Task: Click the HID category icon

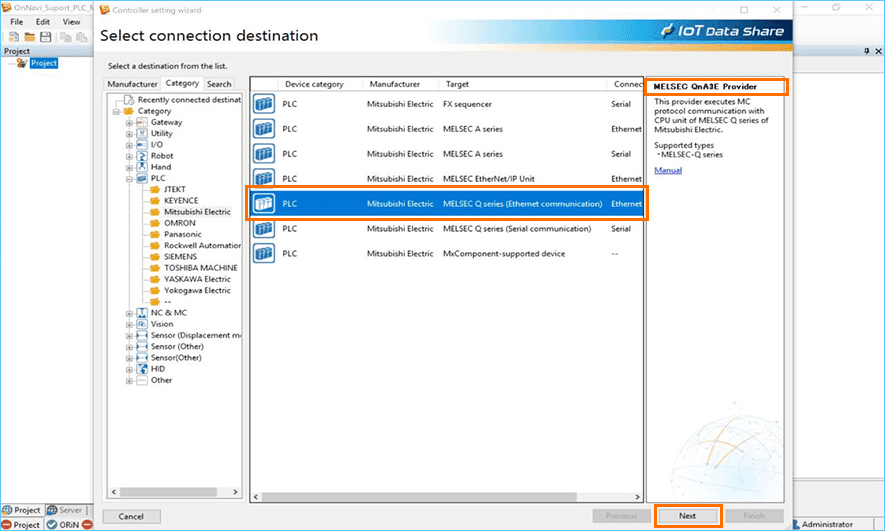Action: 142,368
